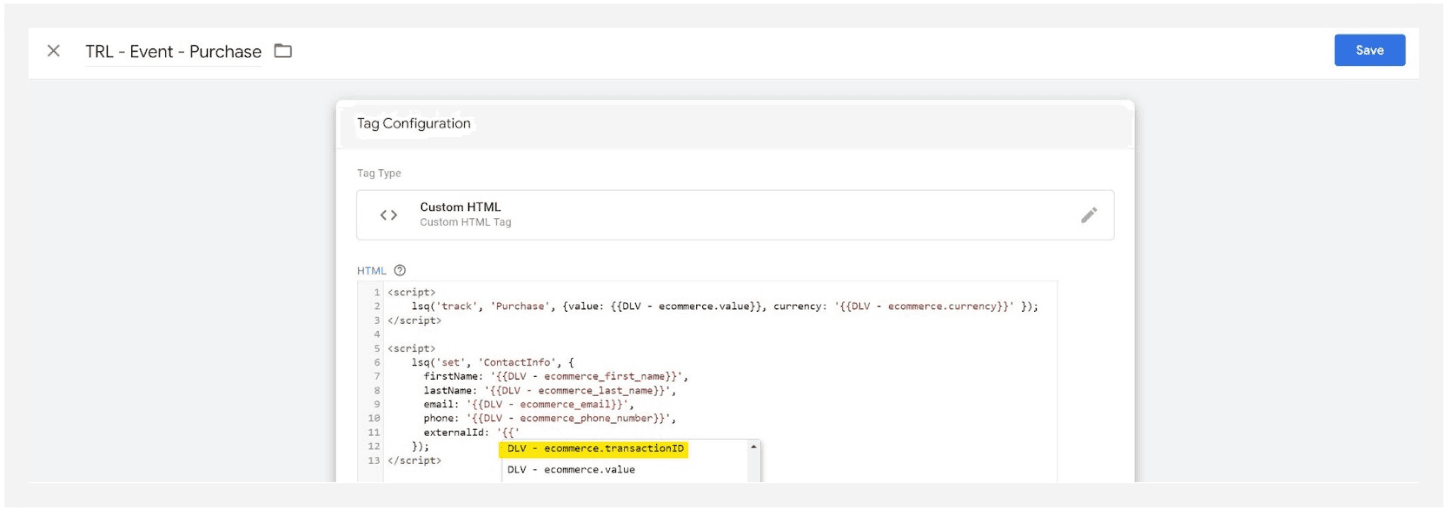Select the Custom HTML tag type row
Screen dimensions: 1448x512
(x=735, y=215)
